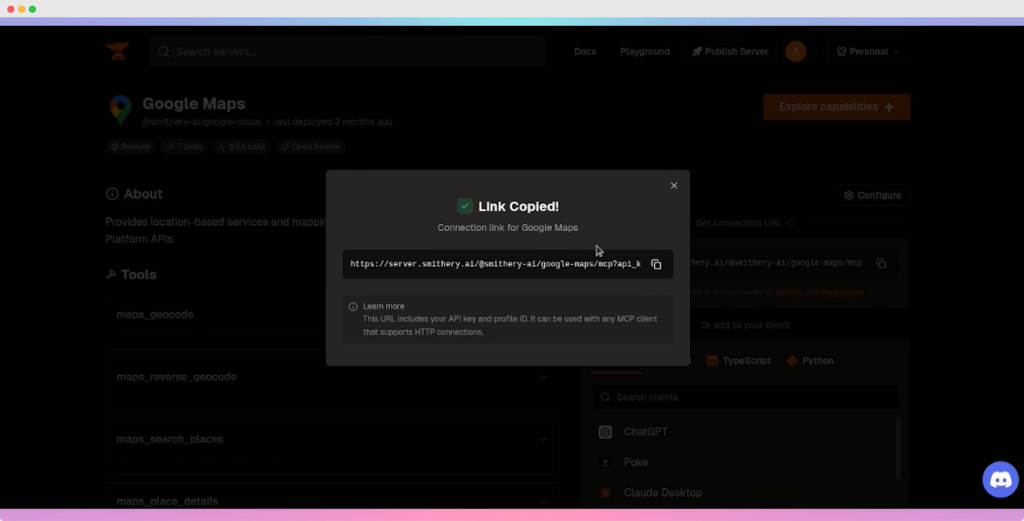The height and width of the screenshot is (521, 1024).
Task: Click the Explore capabilities button
Action: pos(836,107)
